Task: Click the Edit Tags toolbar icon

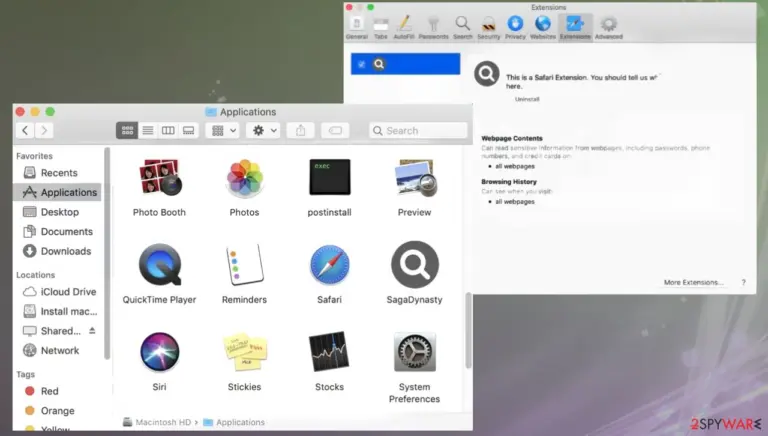Action: click(335, 130)
